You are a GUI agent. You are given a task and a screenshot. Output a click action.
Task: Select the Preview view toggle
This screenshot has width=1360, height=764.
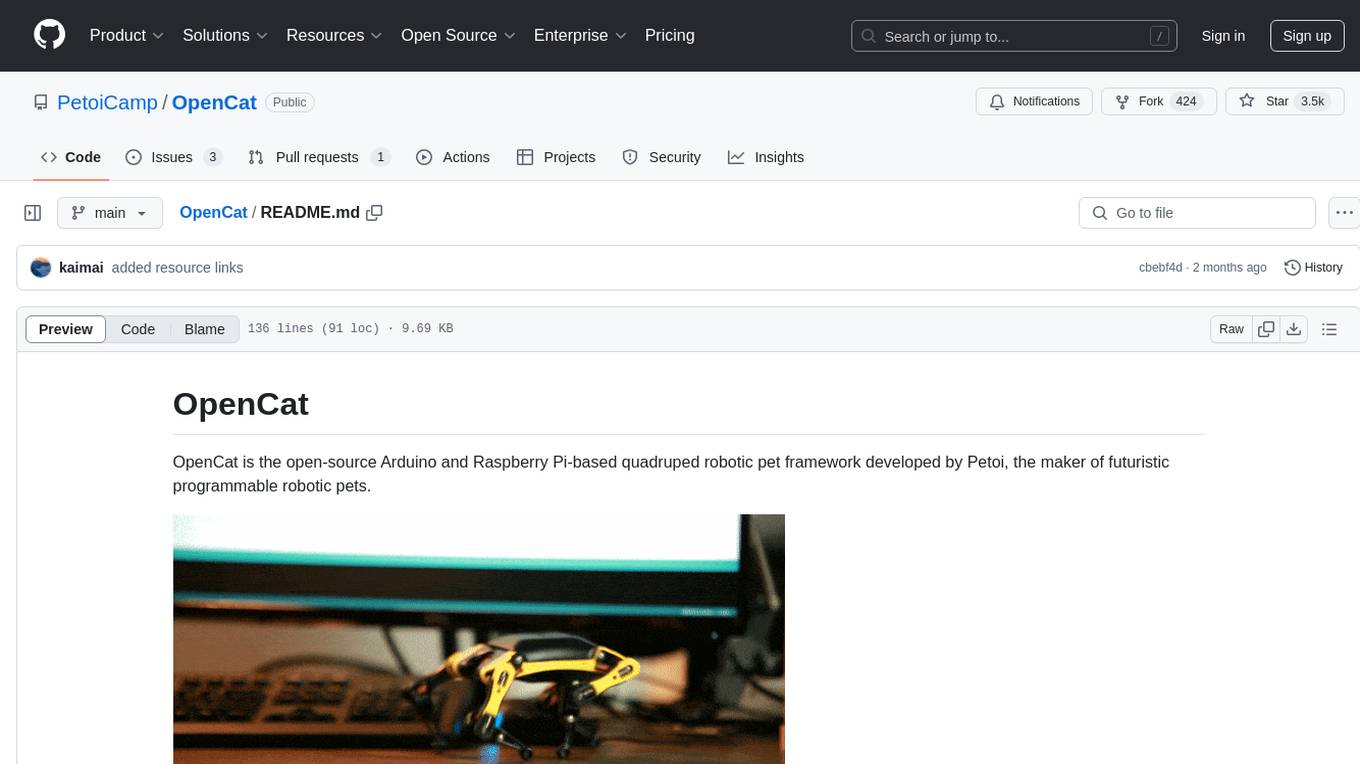66,329
